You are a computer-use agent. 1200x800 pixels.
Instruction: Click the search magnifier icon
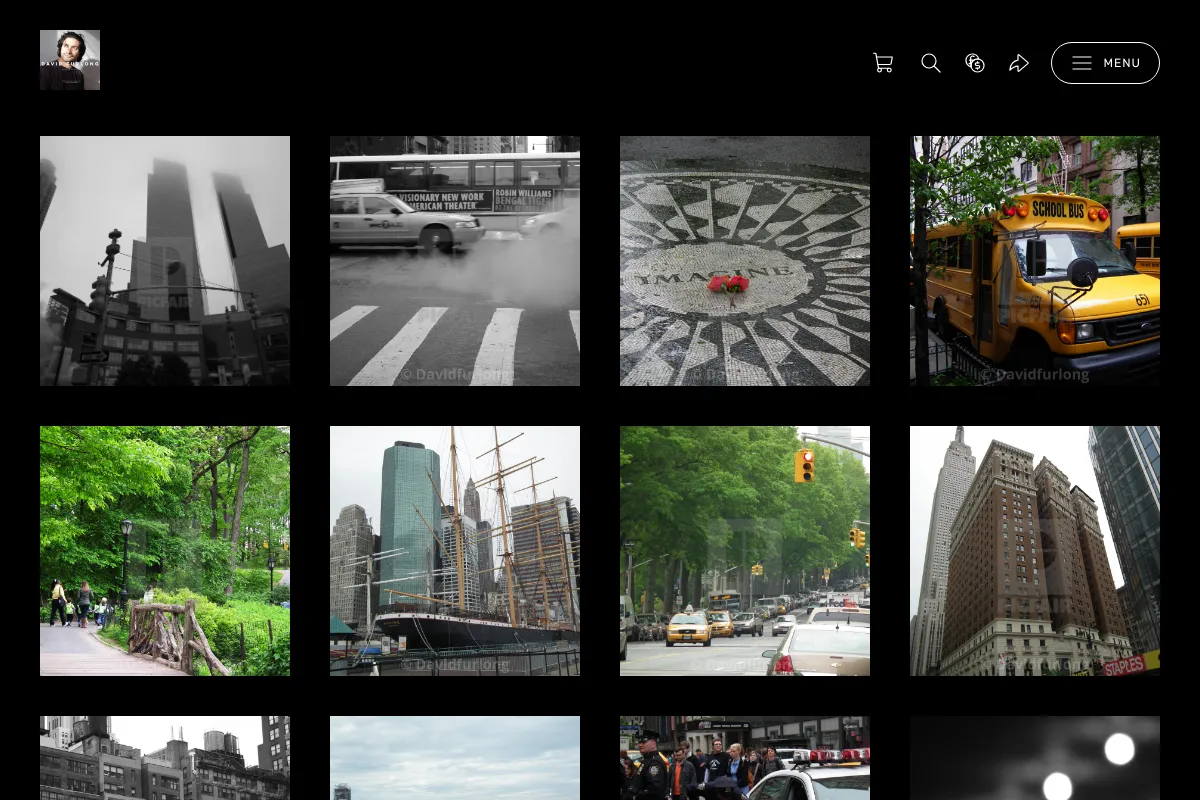point(931,63)
